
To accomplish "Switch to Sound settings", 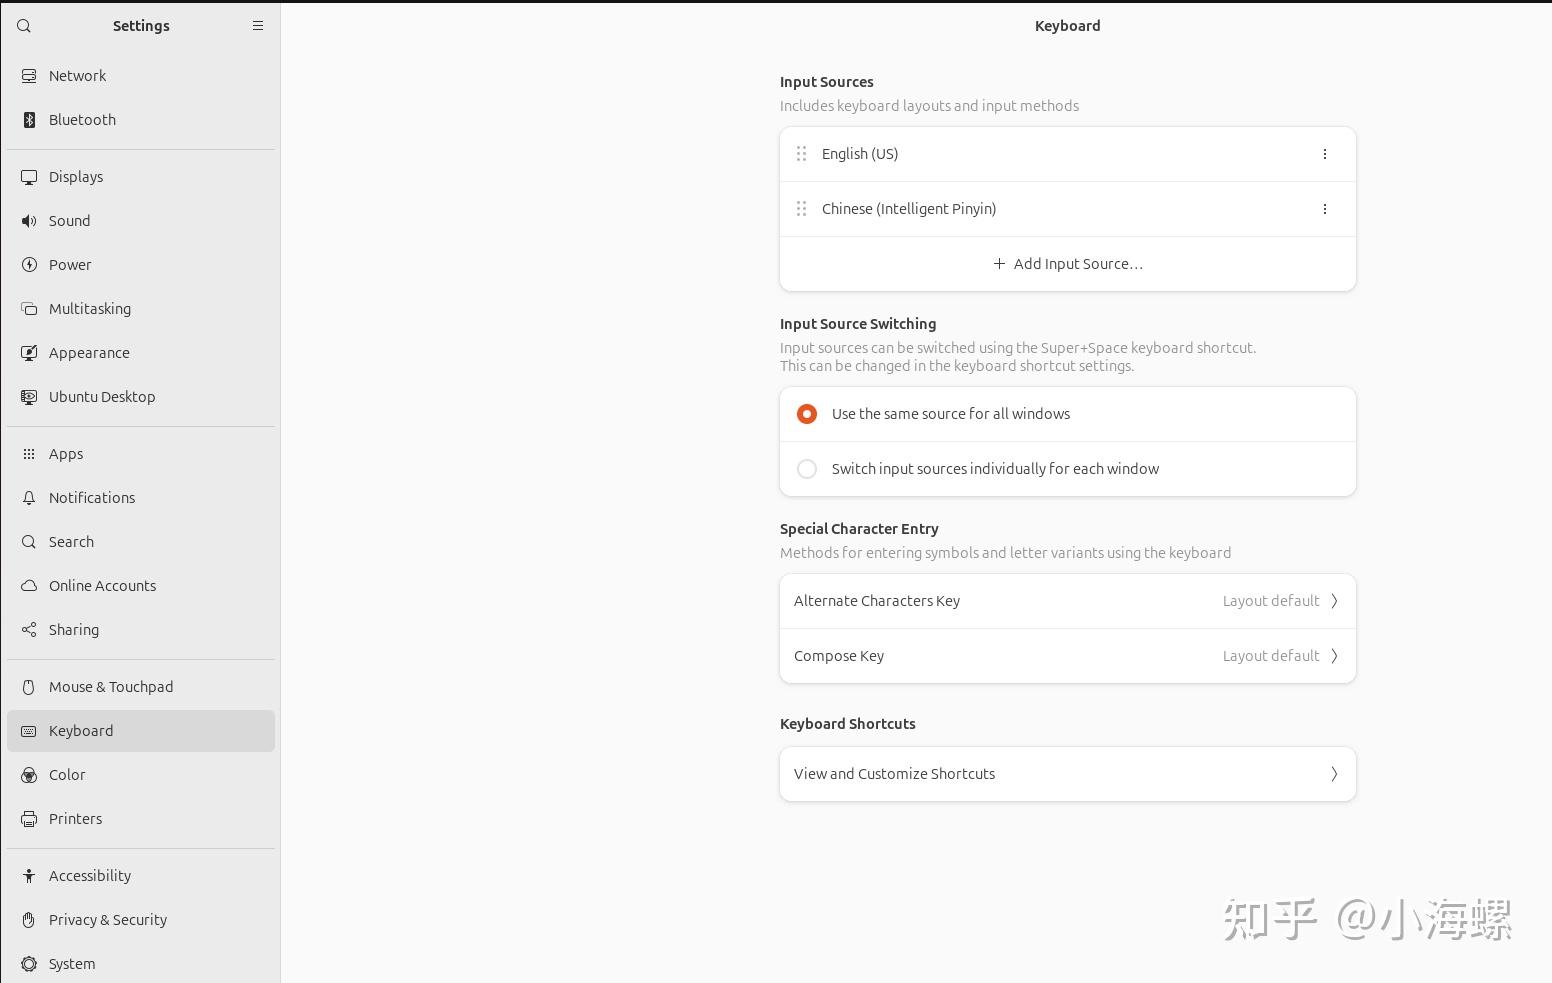I will pos(70,221).
